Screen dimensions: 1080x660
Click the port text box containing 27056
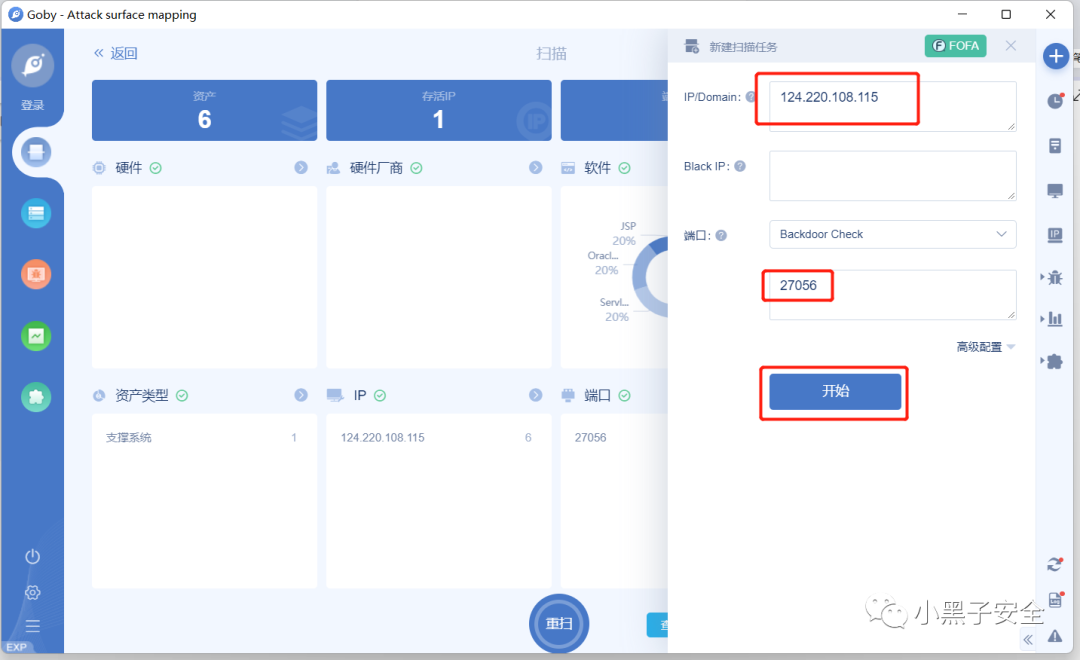click(x=893, y=295)
